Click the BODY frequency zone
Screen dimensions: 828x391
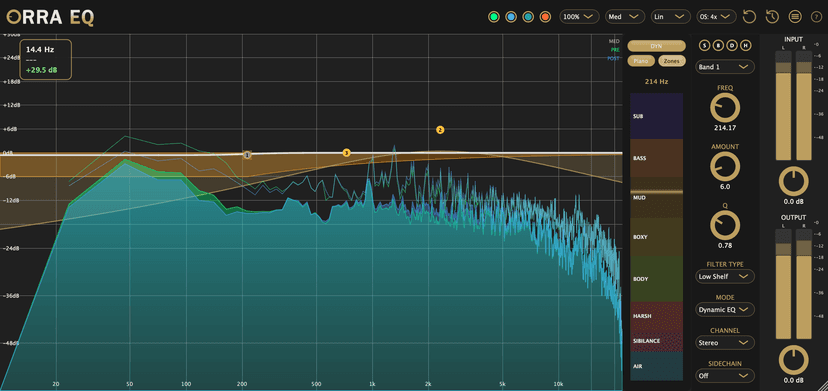click(x=656, y=279)
